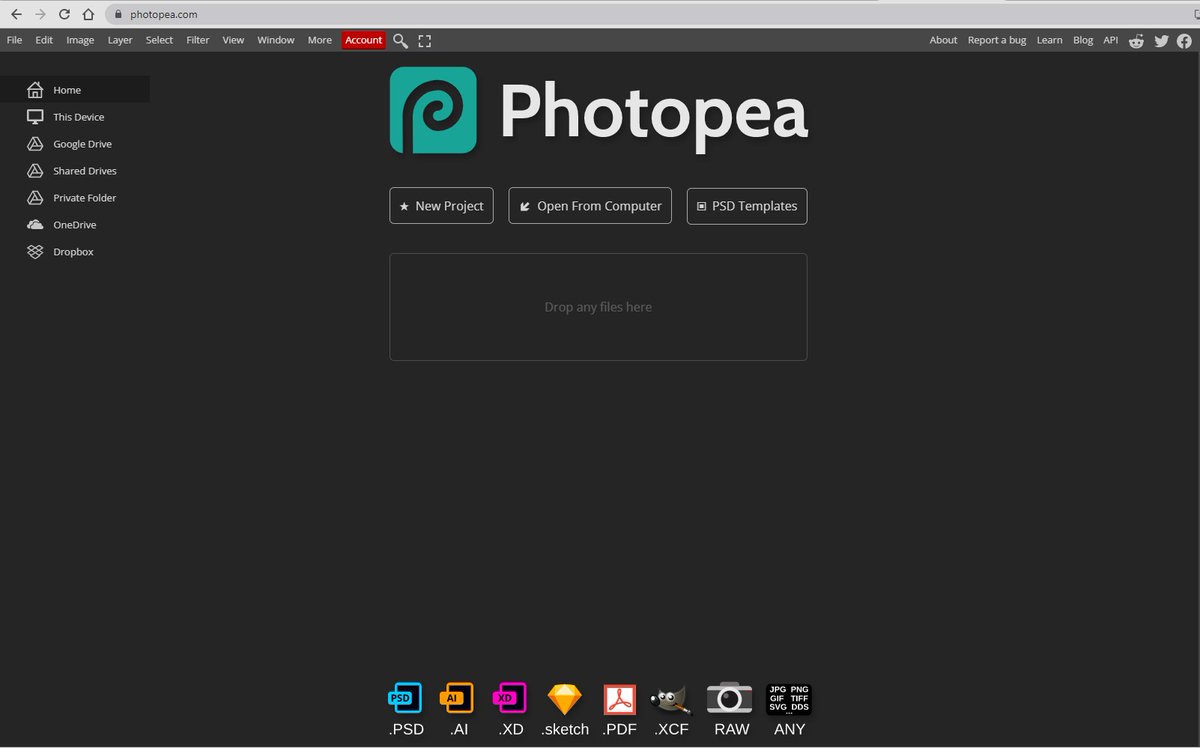Open the Filter menu

(198, 40)
